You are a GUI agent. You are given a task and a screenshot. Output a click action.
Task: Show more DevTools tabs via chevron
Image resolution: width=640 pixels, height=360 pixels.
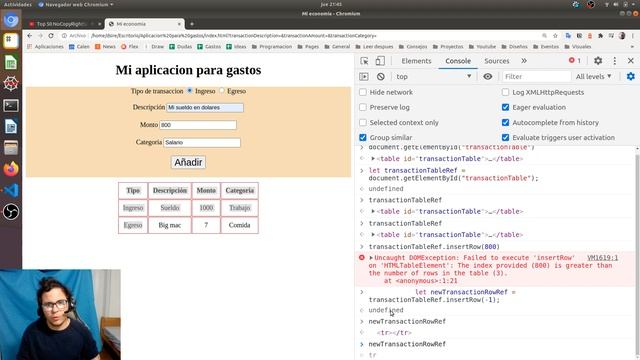point(524,61)
